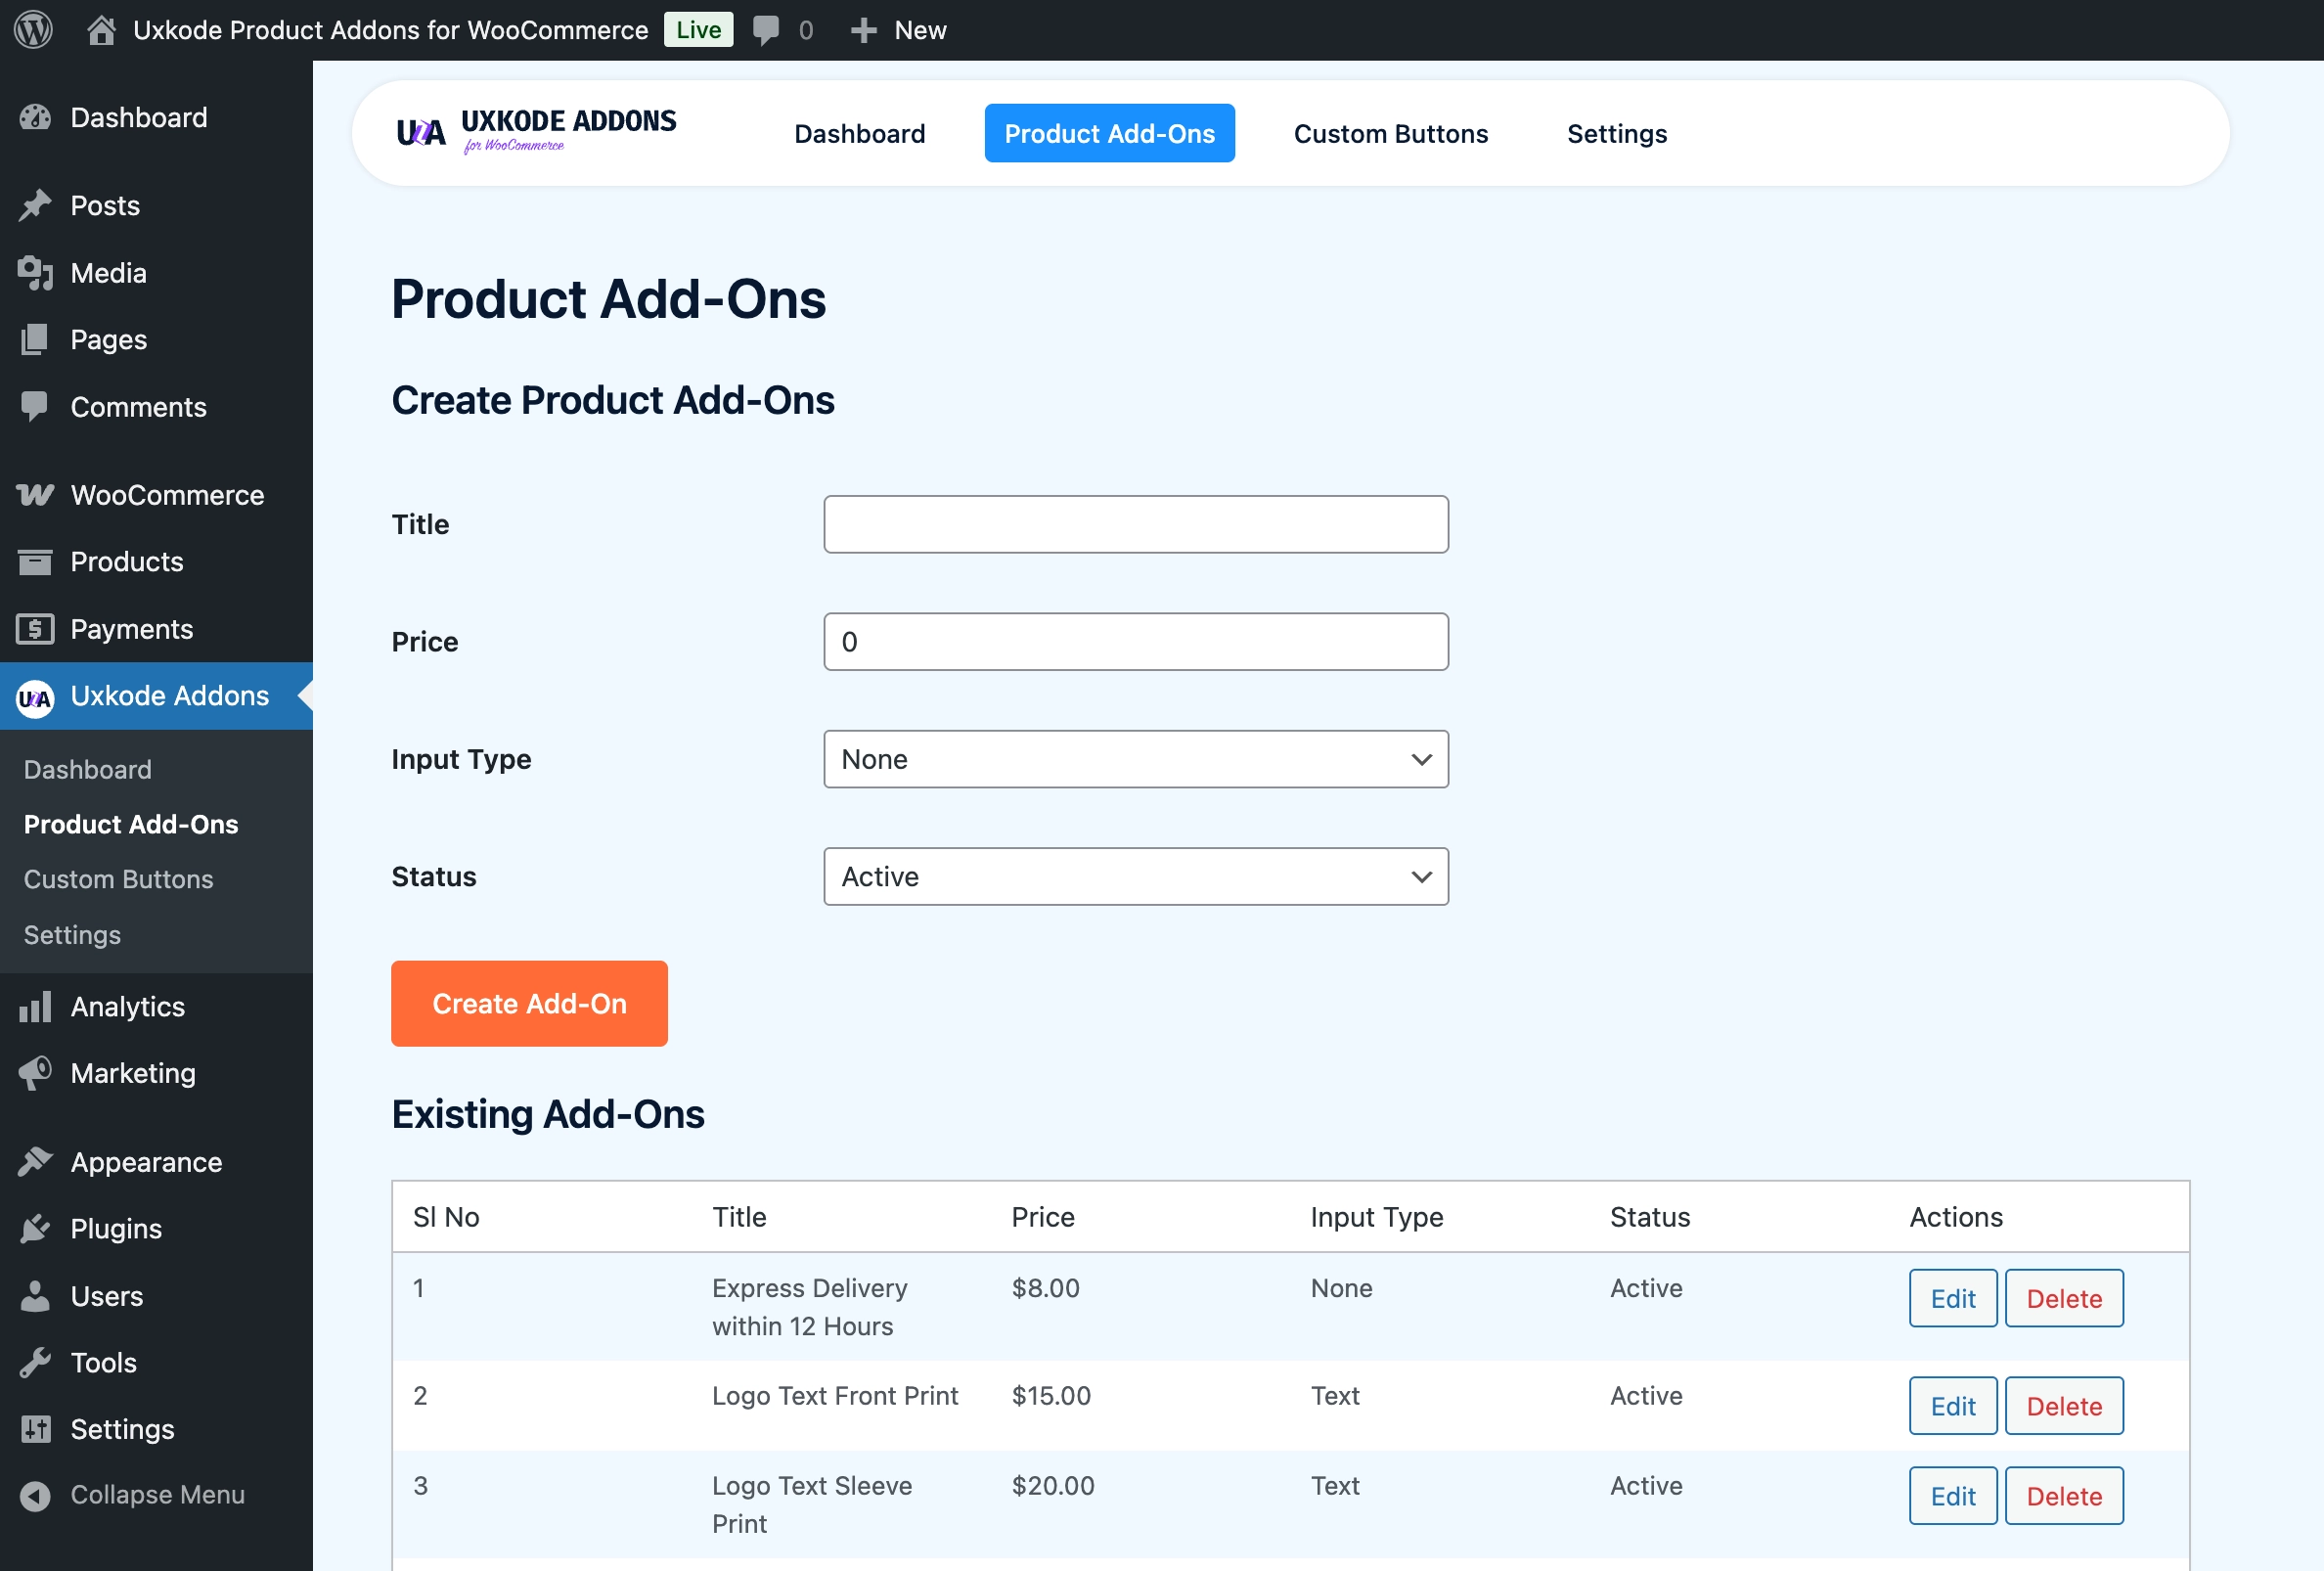Open the comments bubble in admin bar
2324x1571 pixels.
[x=766, y=30]
